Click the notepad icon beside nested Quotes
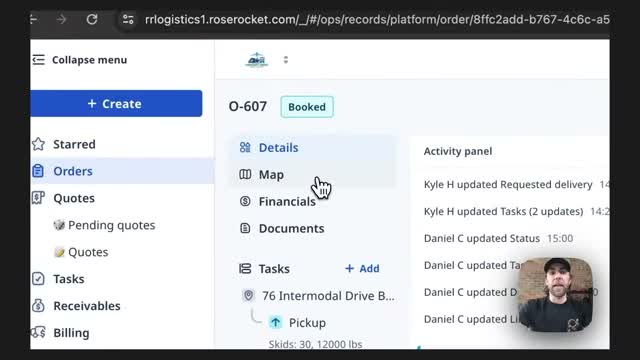 (59, 252)
